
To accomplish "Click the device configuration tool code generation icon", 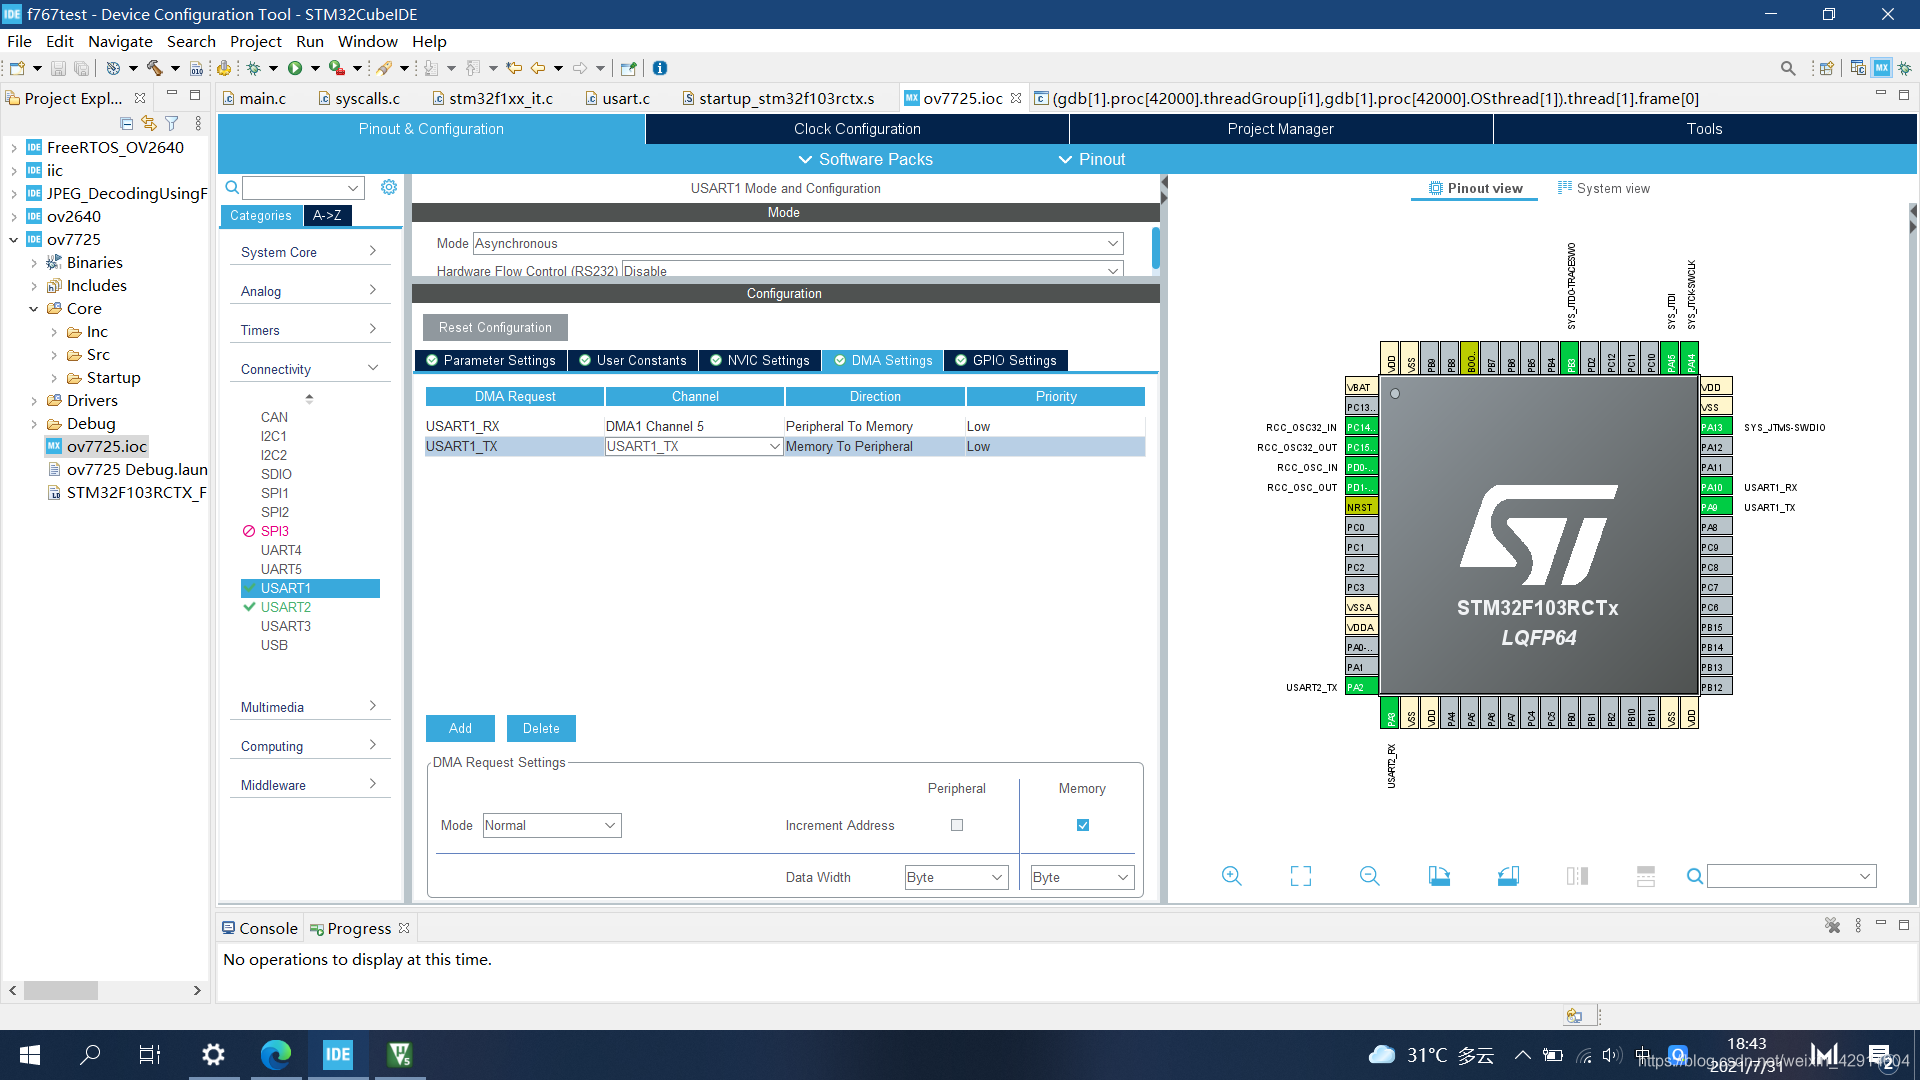I will click(224, 68).
